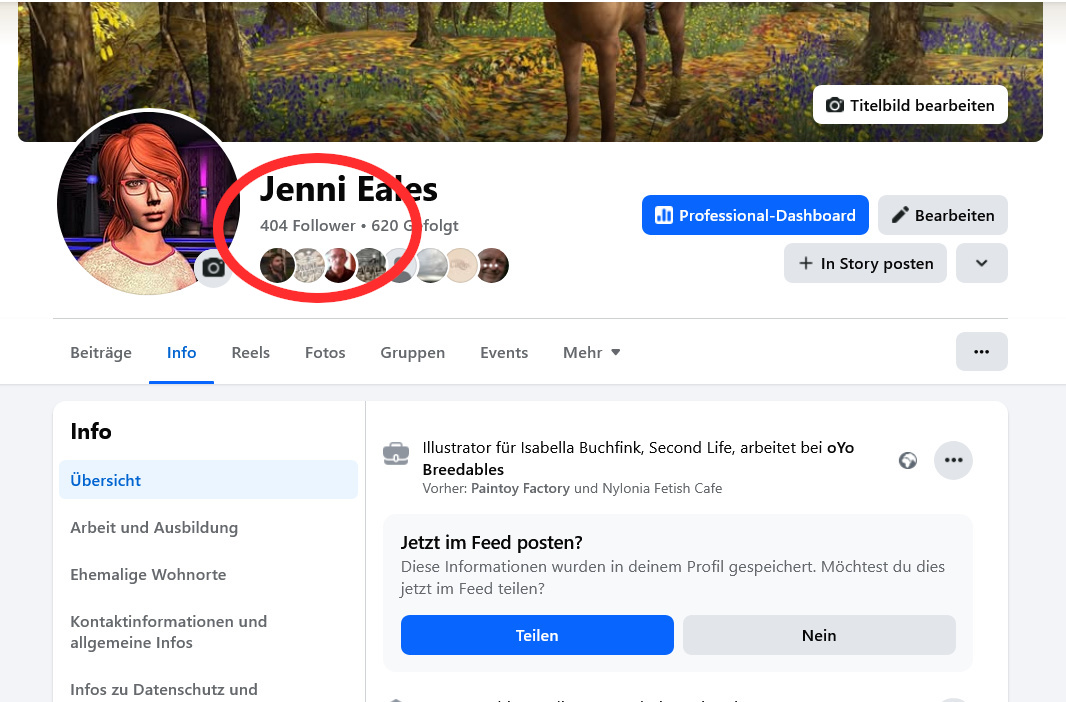Screen dimensions: 1066x702
Task: Open the three-dot menu in the tab bar
Action: pyautogui.click(x=981, y=352)
